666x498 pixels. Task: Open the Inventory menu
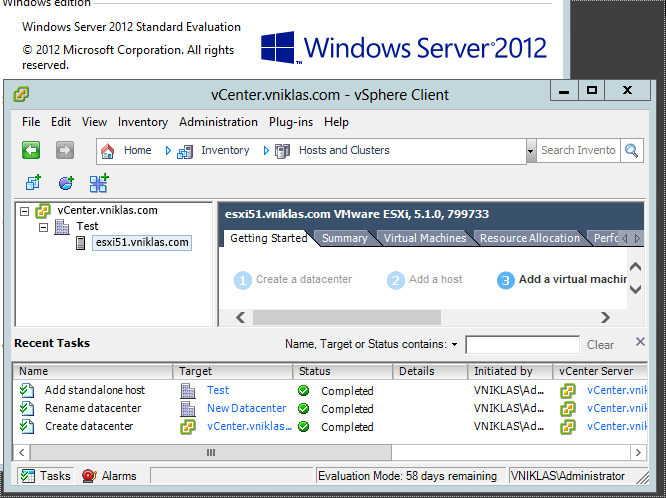click(143, 122)
